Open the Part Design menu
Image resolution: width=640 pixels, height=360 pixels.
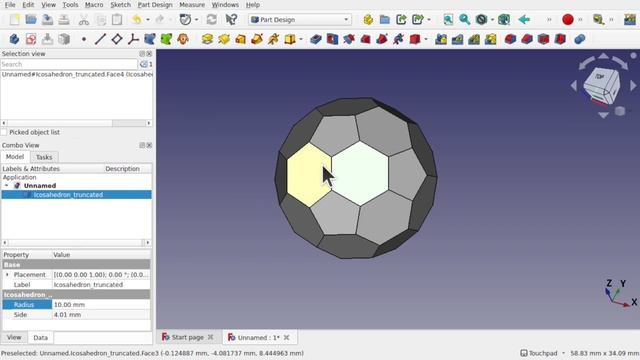(x=155, y=5)
